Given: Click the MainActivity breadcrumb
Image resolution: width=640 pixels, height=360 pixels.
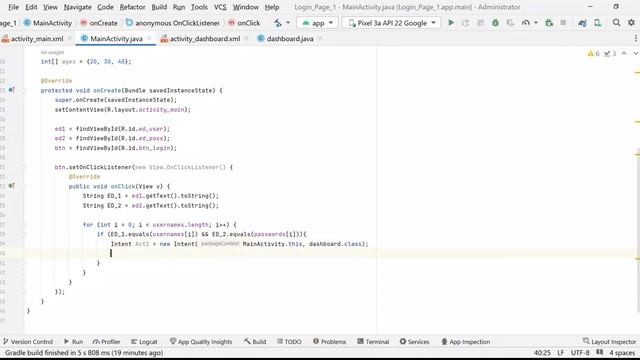Looking at the screenshot, I should click(48, 23).
